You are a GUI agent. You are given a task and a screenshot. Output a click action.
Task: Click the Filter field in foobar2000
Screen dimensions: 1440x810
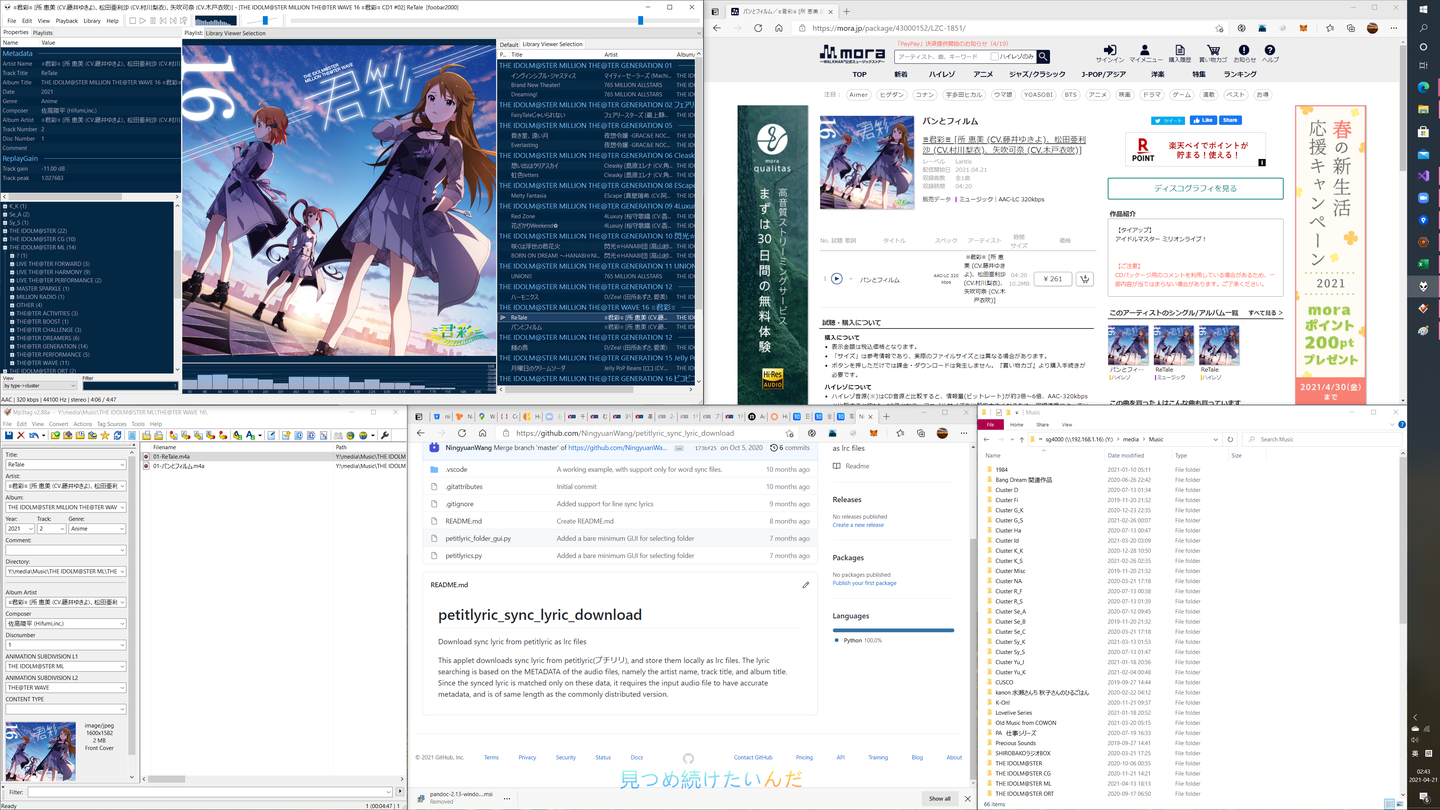point(130,385)
